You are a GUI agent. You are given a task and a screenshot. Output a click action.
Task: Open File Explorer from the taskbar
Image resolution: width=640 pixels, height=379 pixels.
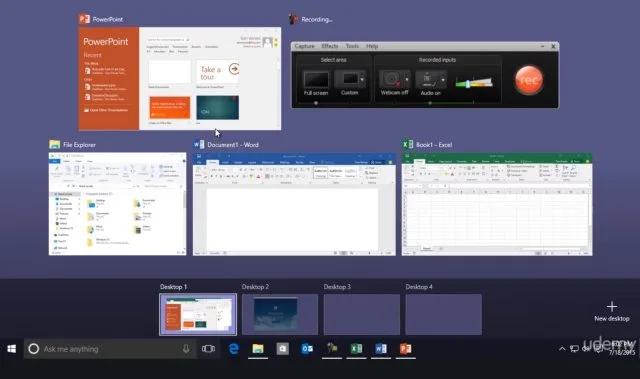258,349
